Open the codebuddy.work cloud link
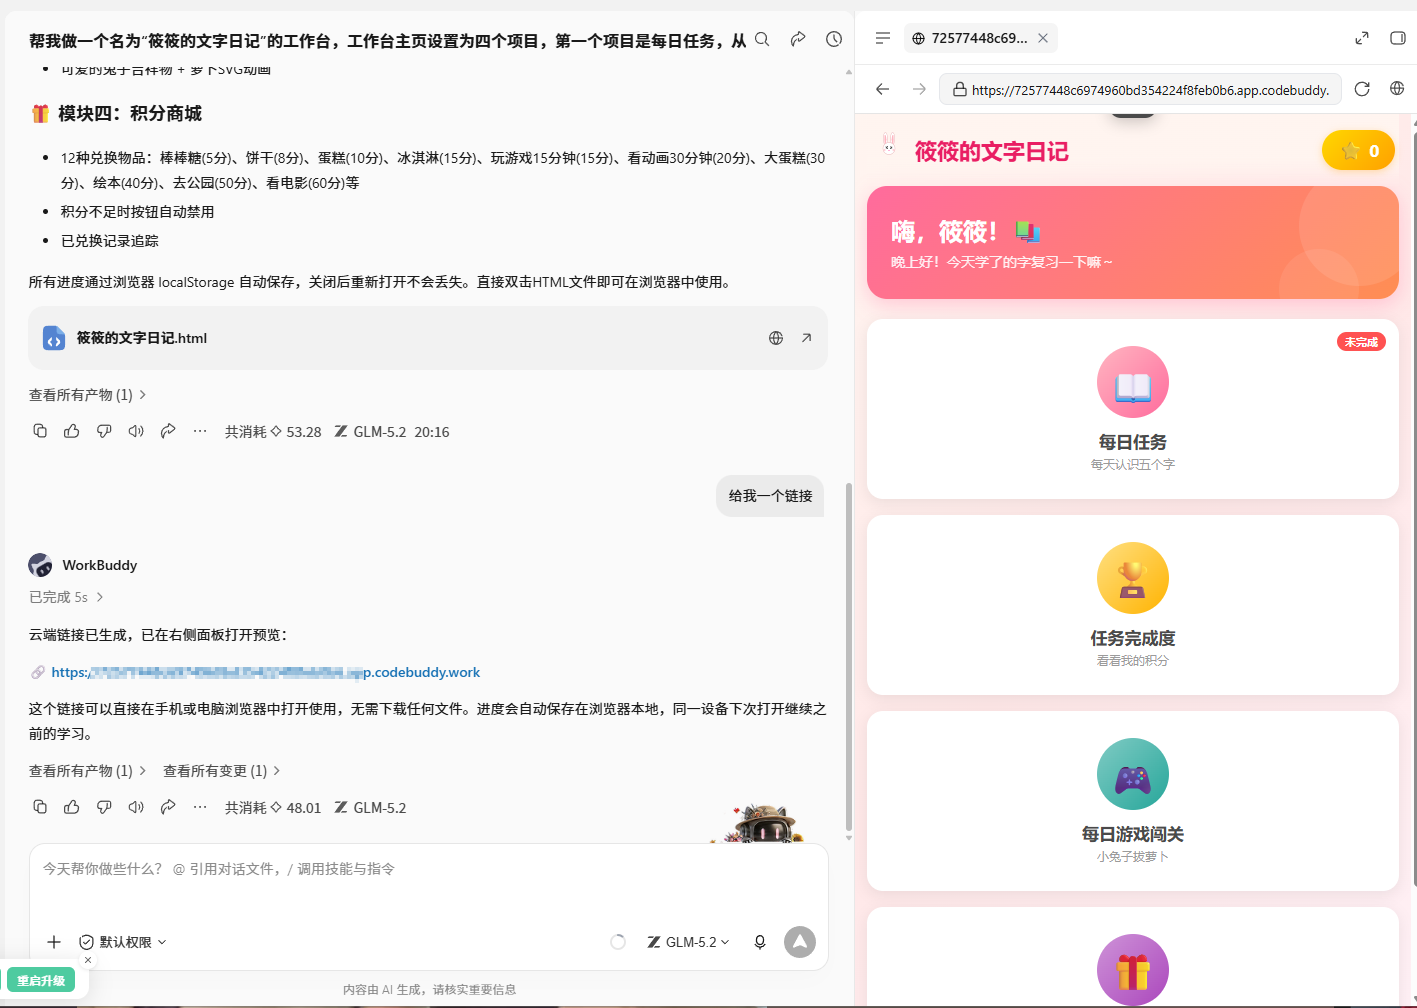The height and width of the screenshot is (1008, 1417). point(266,672)
